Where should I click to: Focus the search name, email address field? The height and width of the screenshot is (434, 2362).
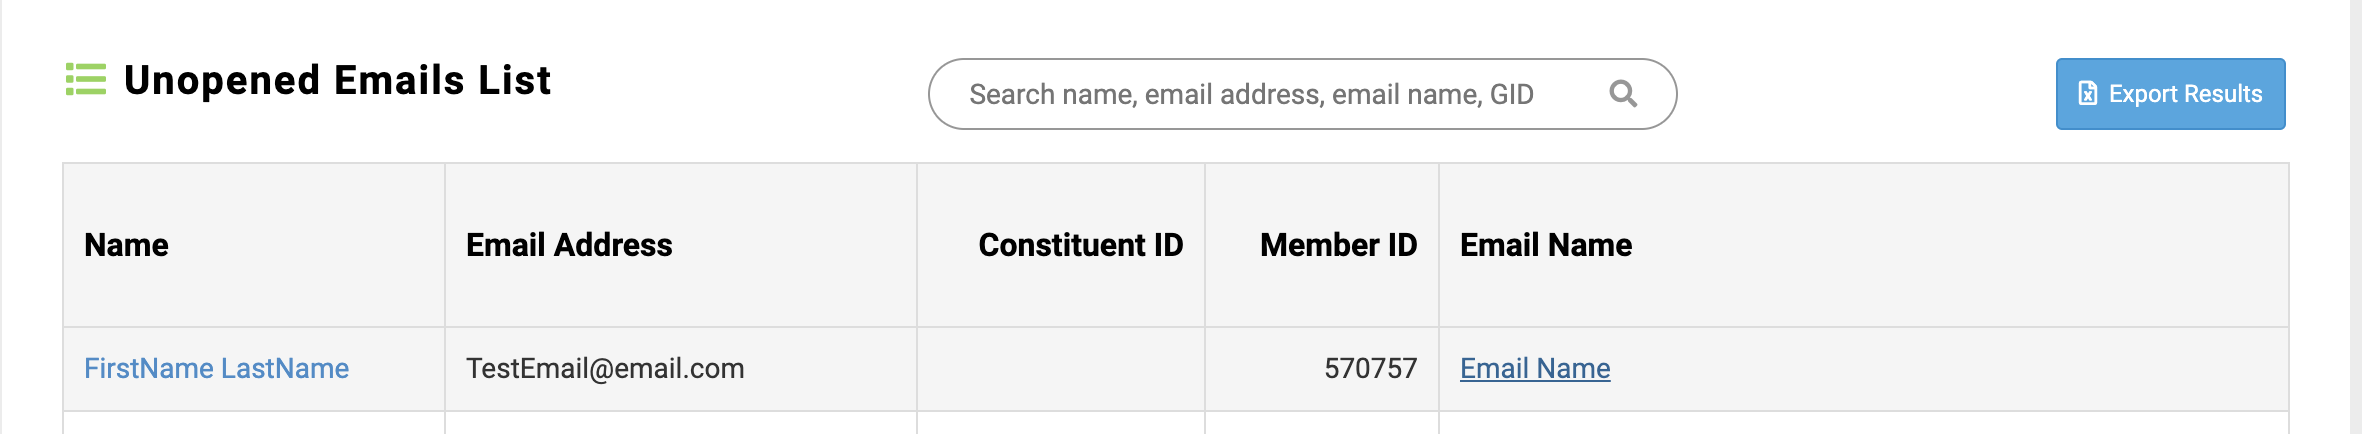click(x=1250, y=94)
